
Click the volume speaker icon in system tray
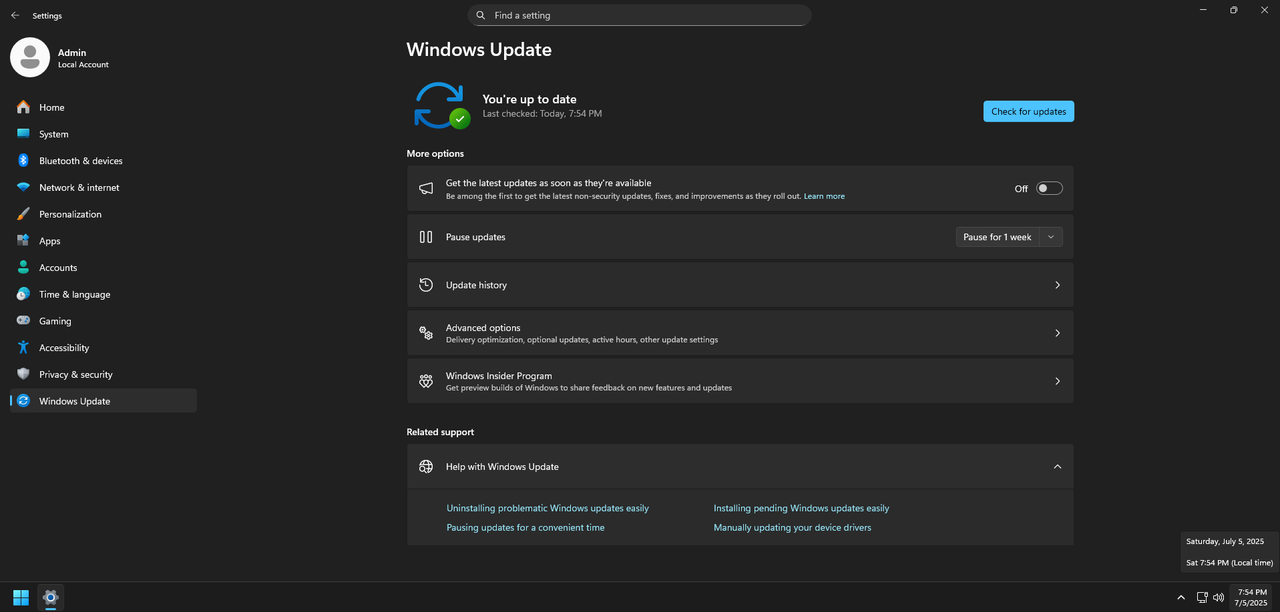click(1218, 598)
